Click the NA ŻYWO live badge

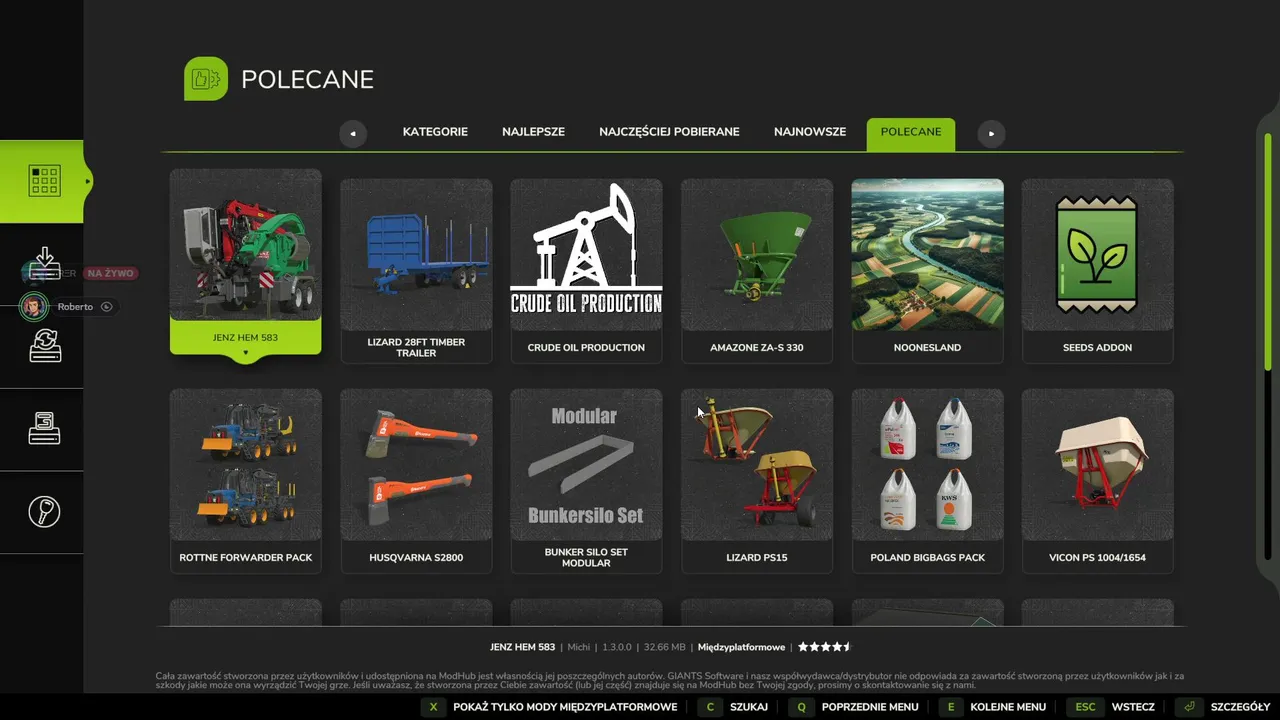(x=110, y=273)
